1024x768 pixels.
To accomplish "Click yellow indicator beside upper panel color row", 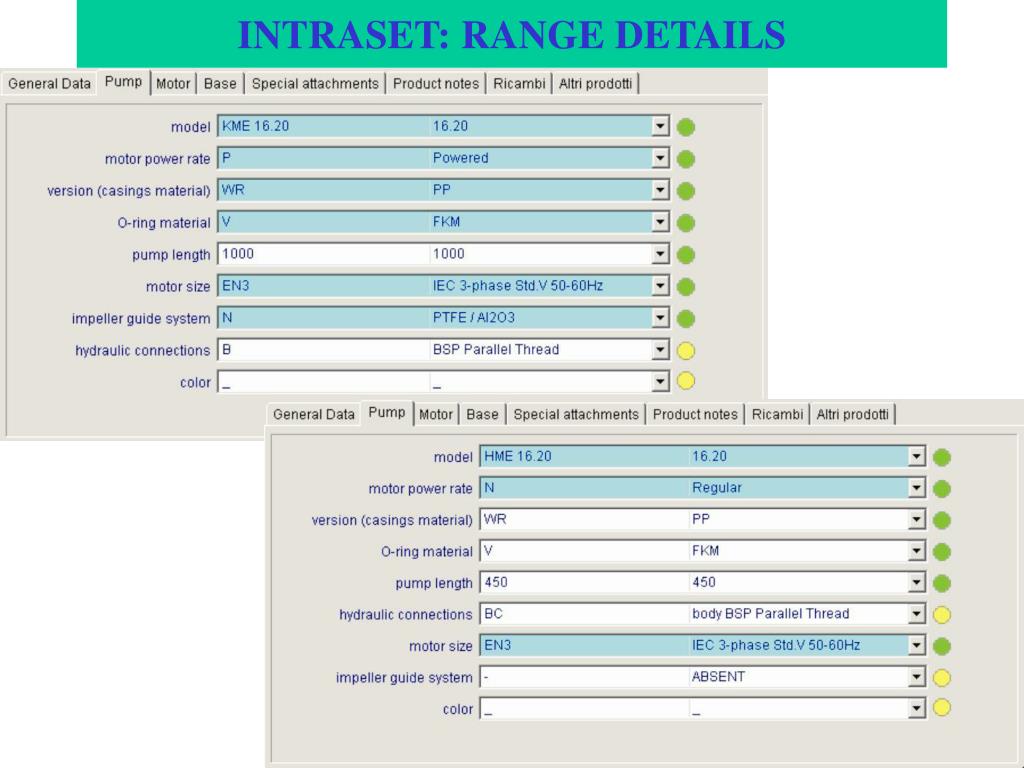I will pos(686,381).
